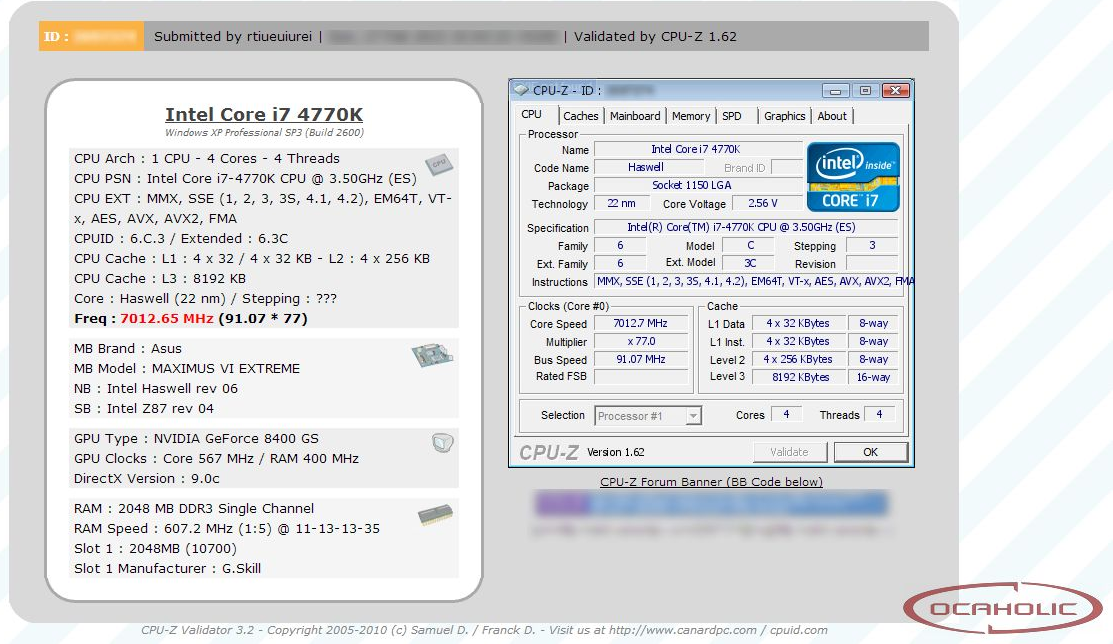
Task: Click the Threads value field
Action: tap(879, 414)
